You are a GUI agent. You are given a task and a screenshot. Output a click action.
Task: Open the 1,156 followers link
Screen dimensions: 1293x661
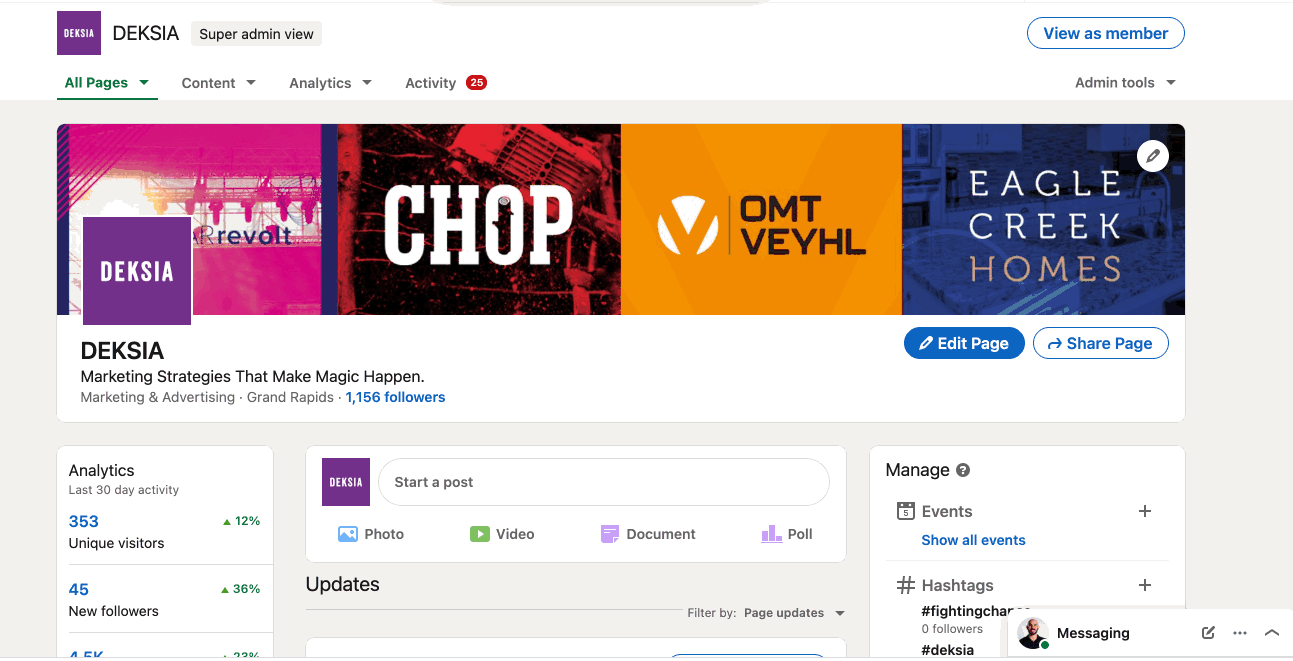(x=395, y=397)
